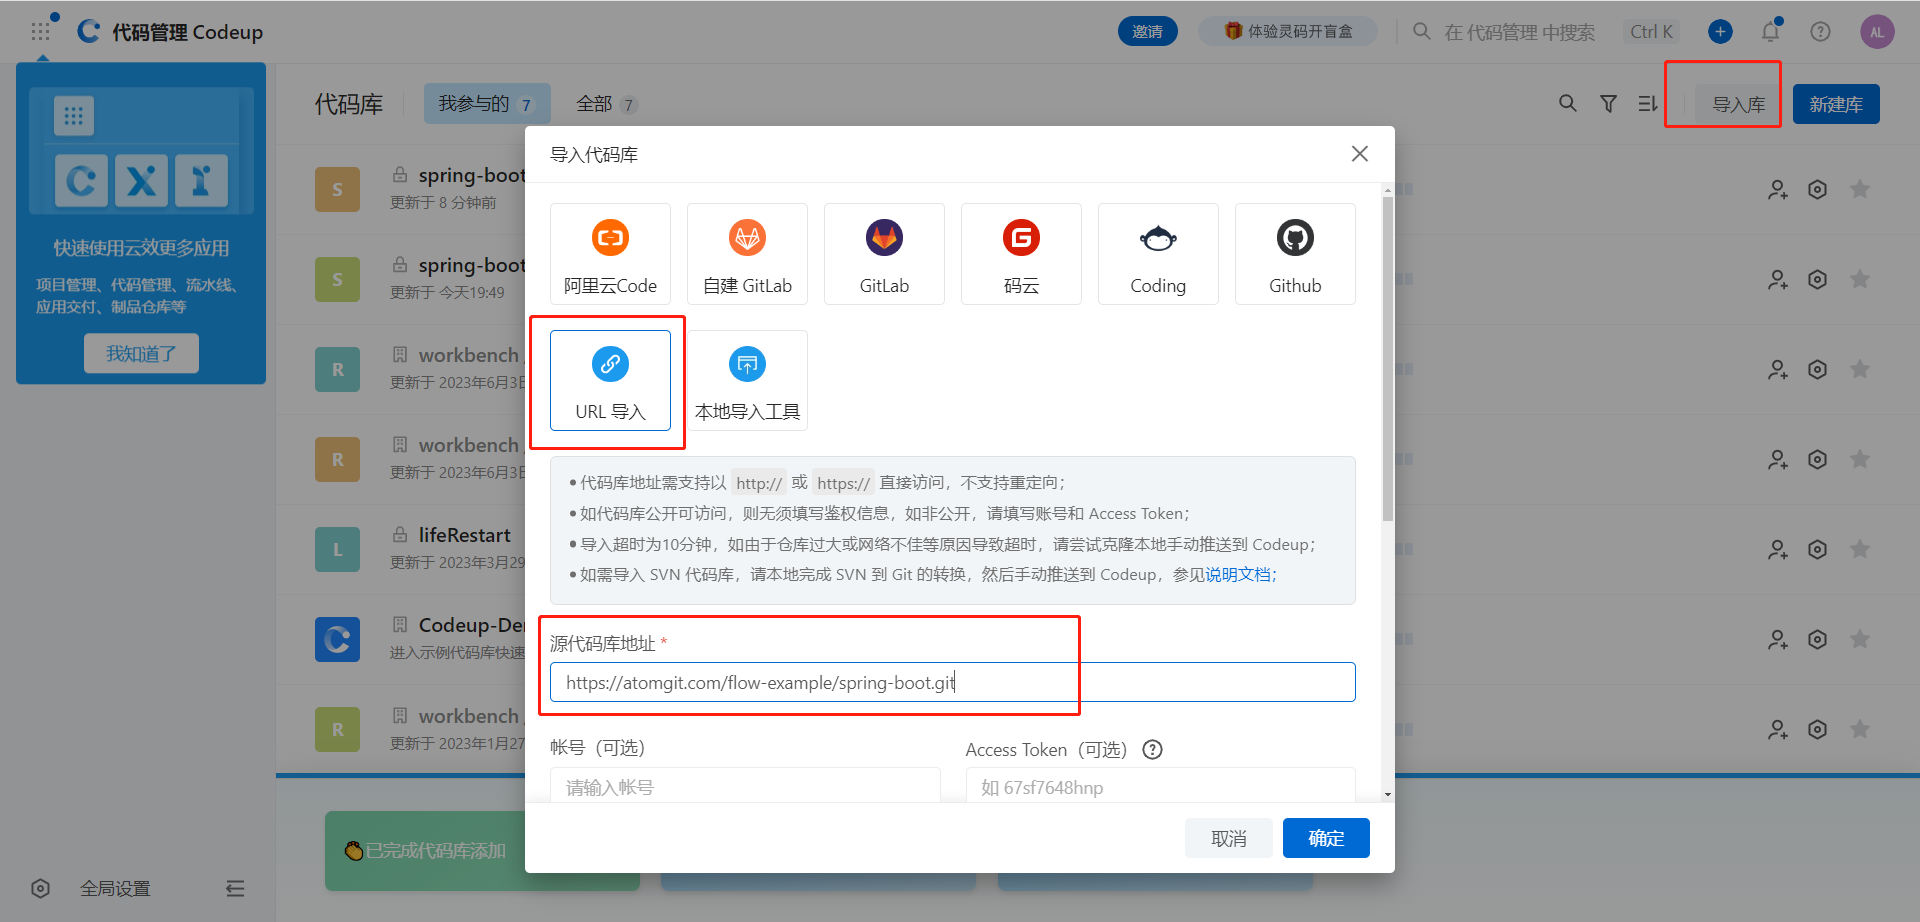The width and height of the screenshot is (1920, 922).
Task: Click the blue plus create icon
Action: [1720, 32]
